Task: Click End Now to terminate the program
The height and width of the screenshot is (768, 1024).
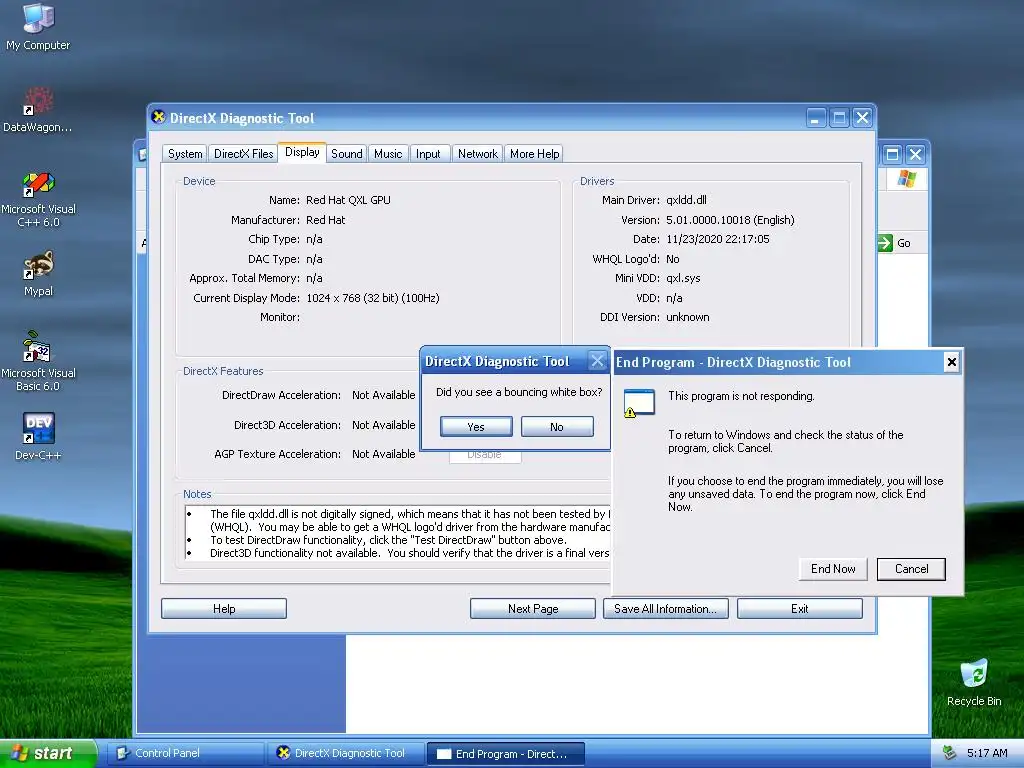Action: coord(833,569)
